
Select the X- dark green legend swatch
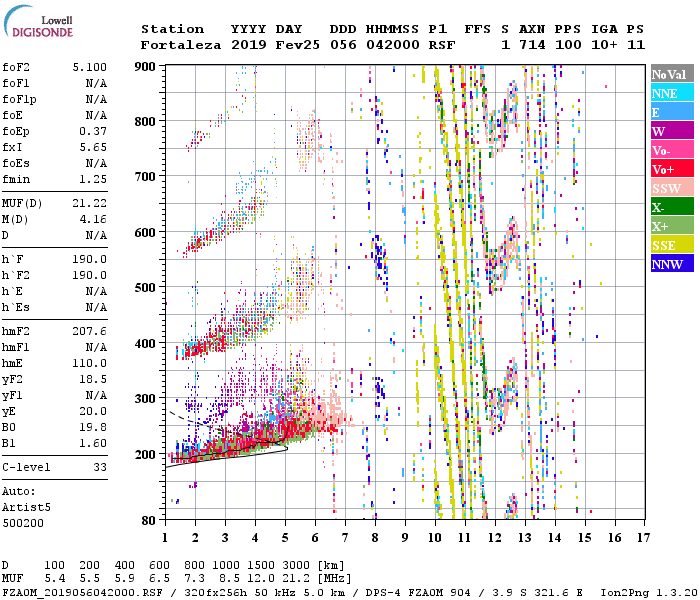click(x=672, y=207)
